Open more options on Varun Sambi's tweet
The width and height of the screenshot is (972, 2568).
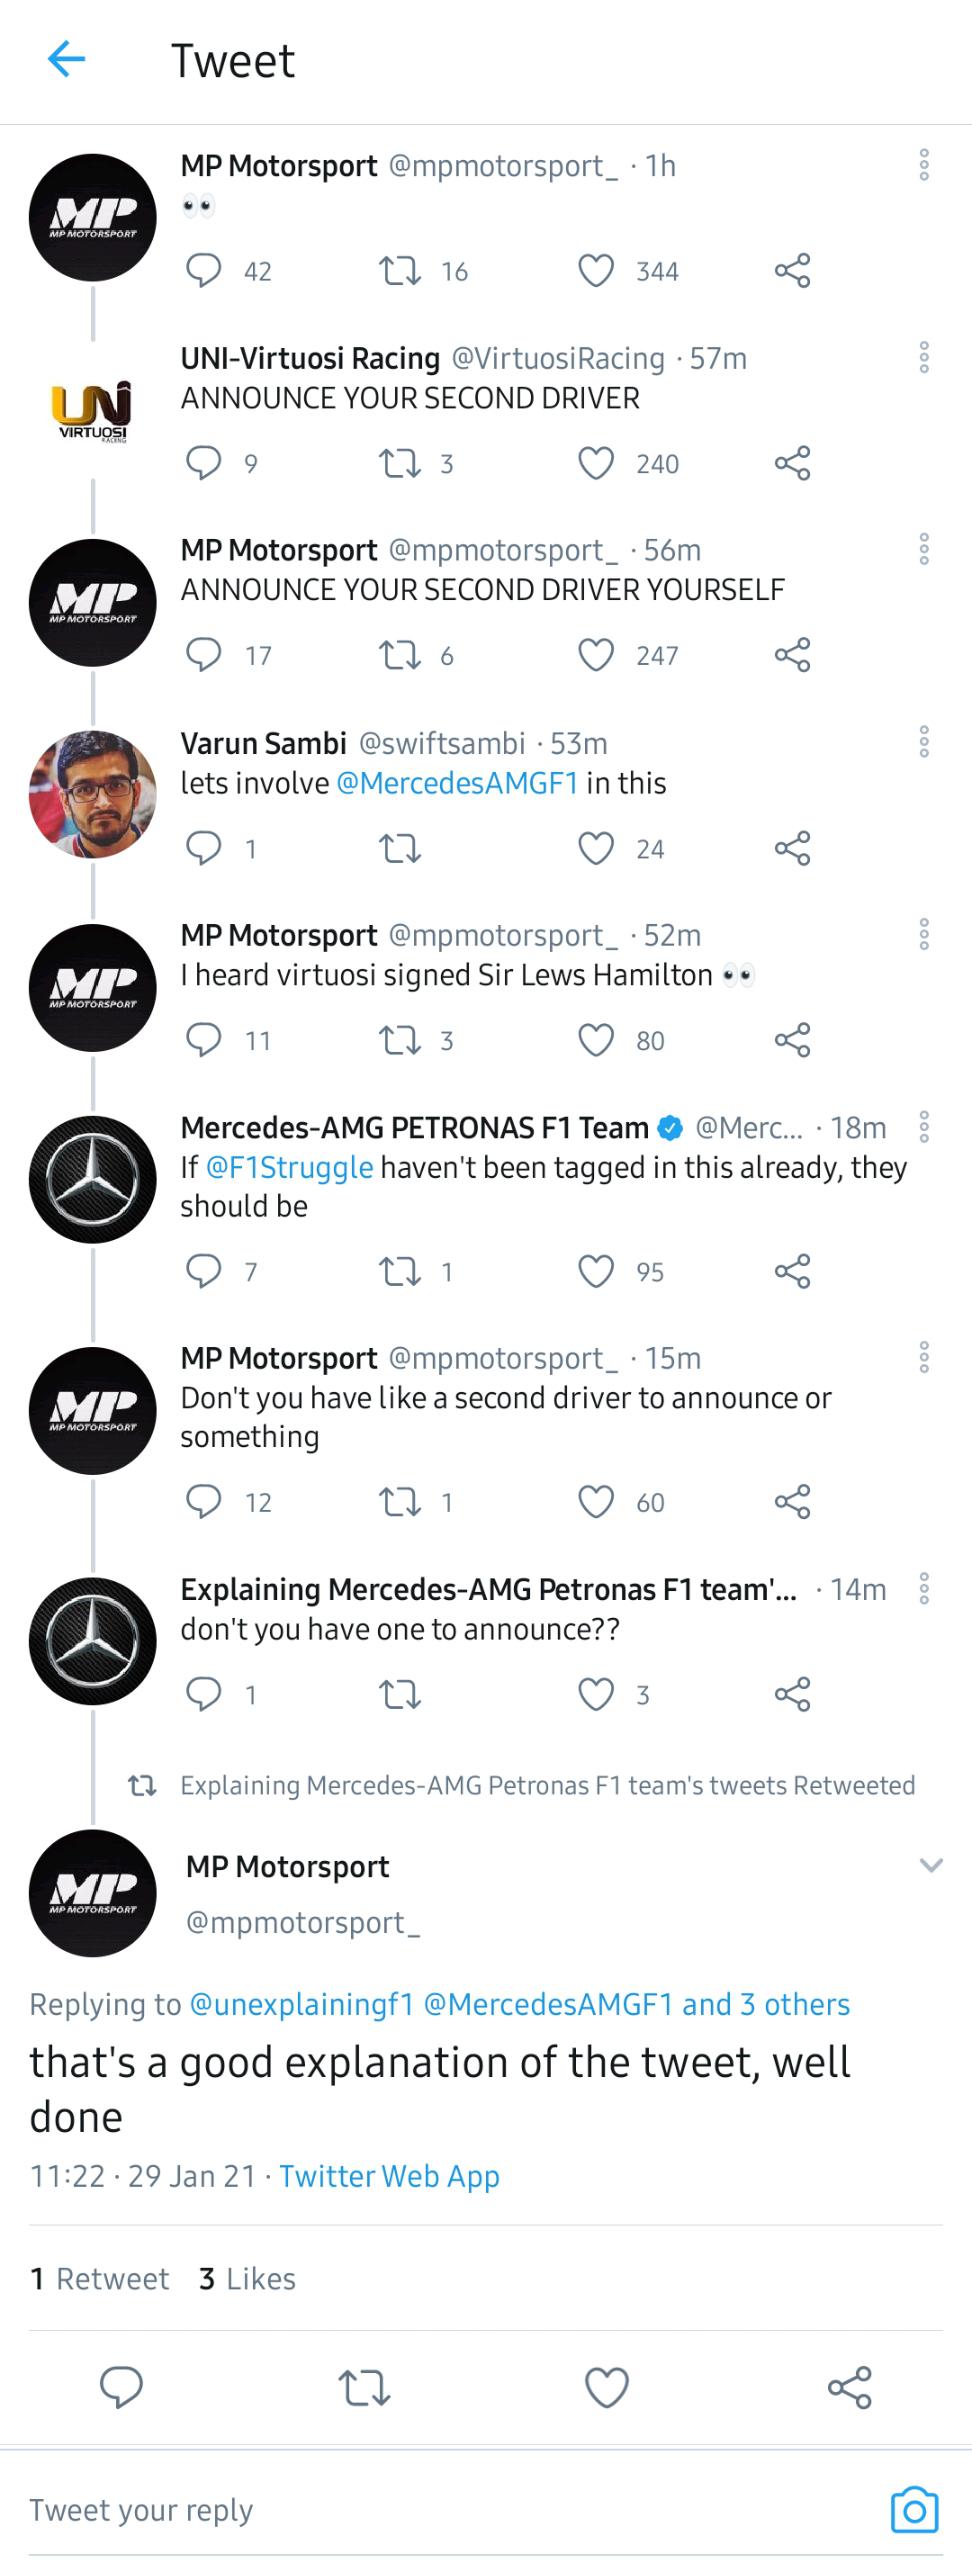coord(924,742)
